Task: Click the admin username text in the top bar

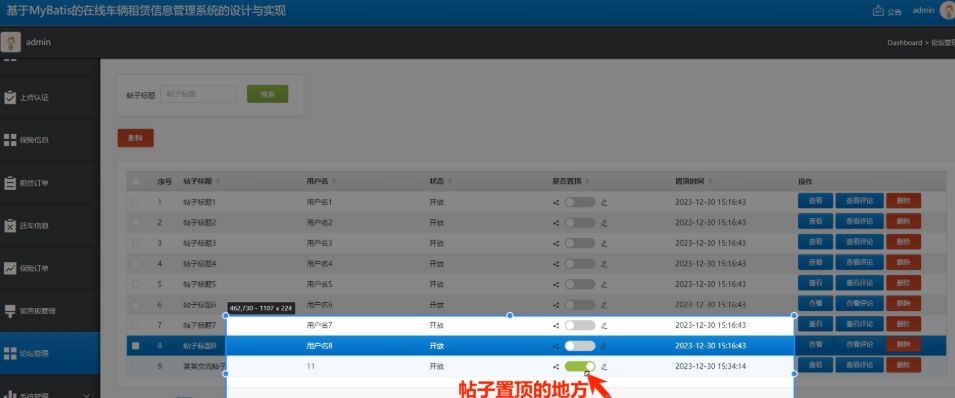Action: [x=923, y=10]
